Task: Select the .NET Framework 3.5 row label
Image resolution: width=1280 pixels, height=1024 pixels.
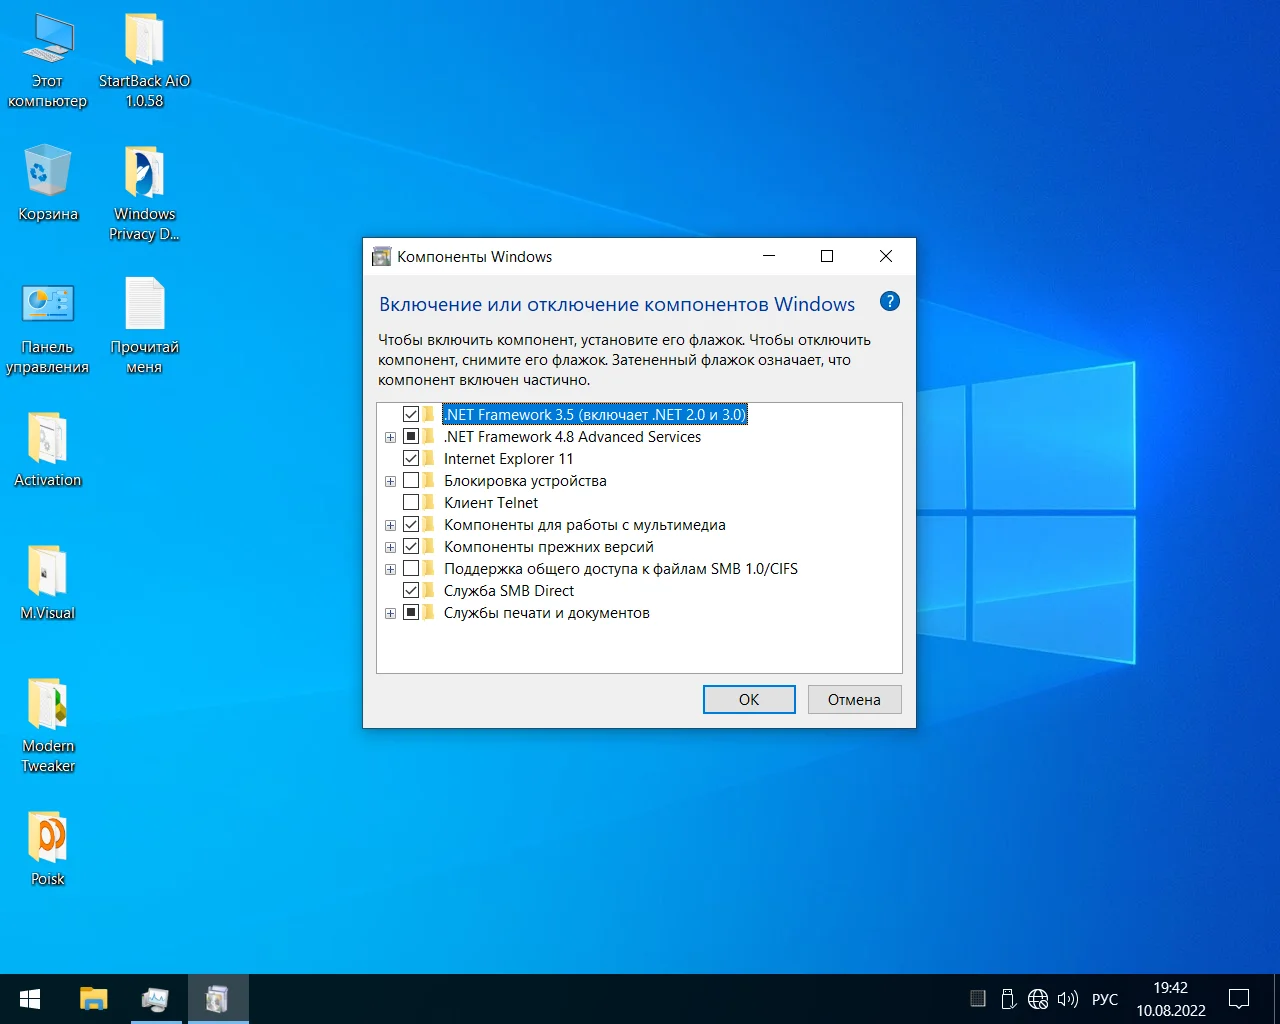Action: tap(595, 414)
